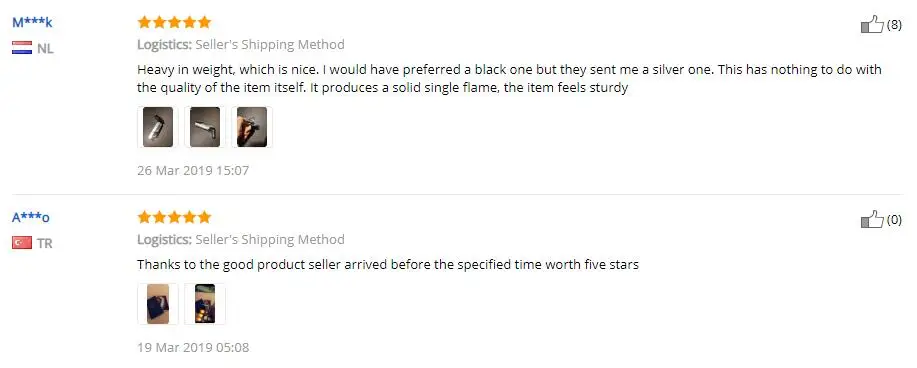Like M***k's review with thumbs-up icon

(x=872, y=24)
